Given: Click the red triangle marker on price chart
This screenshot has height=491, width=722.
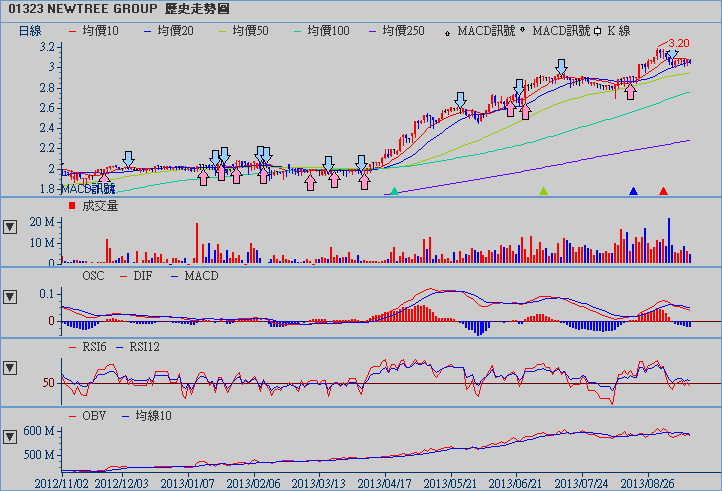Looking at the screenshot, I should [663, 190].
